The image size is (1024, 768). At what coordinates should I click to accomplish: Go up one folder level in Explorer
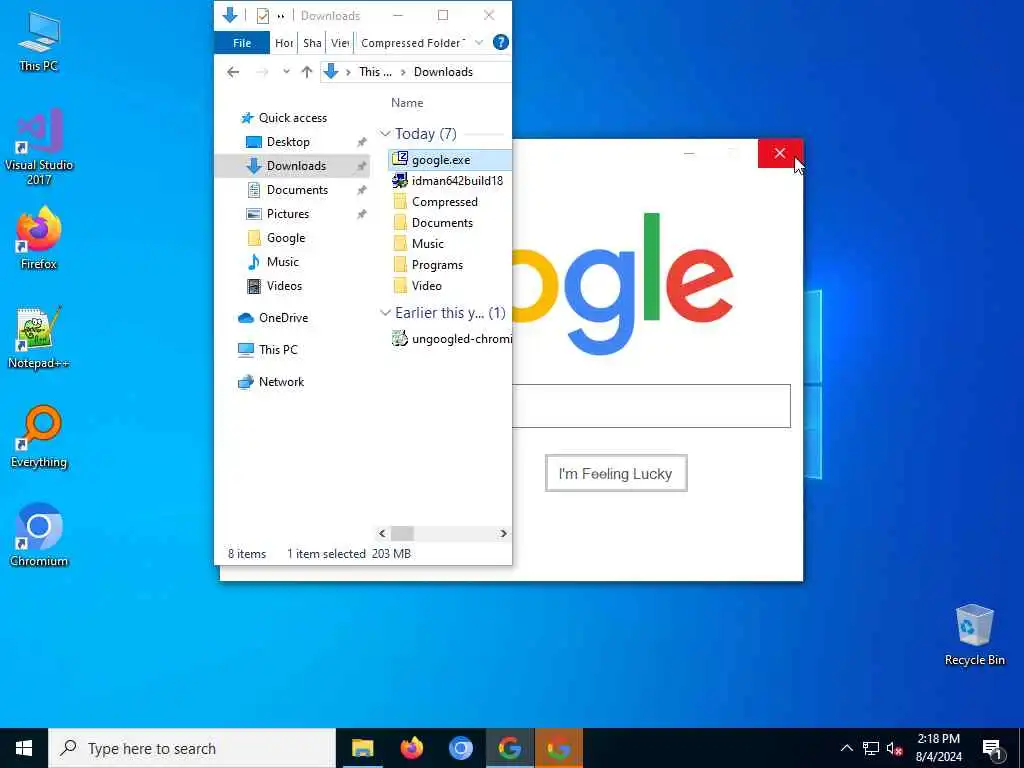tap(307, 72)
